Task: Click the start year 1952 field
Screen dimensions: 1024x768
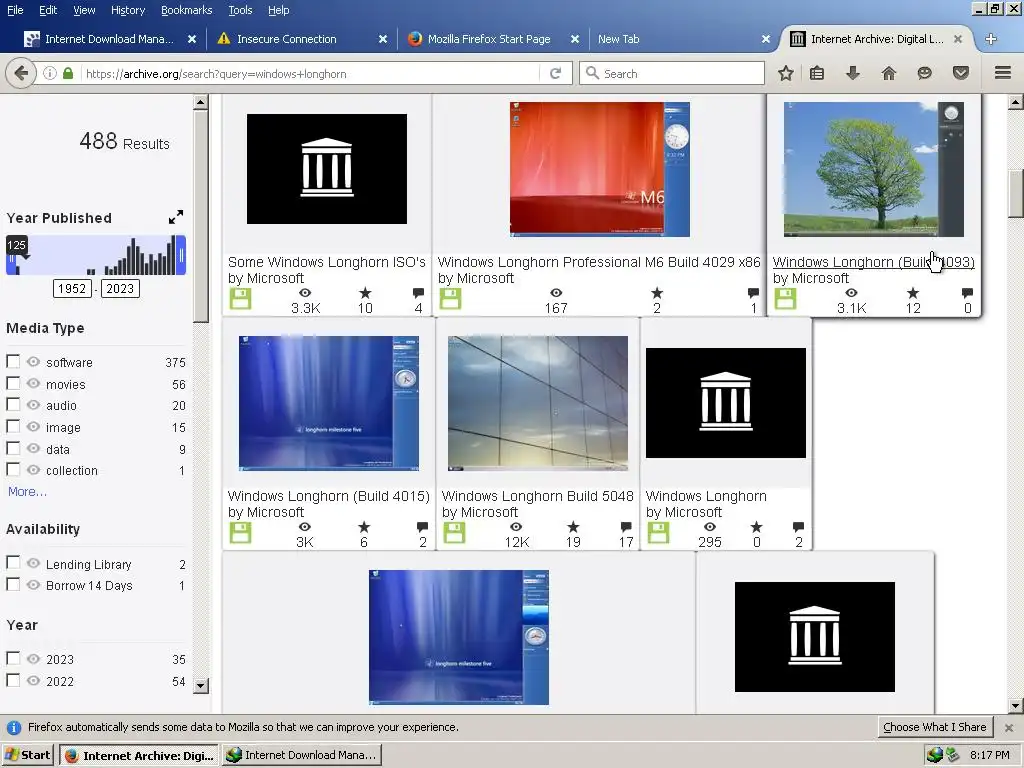Action: tap(72, 289)
